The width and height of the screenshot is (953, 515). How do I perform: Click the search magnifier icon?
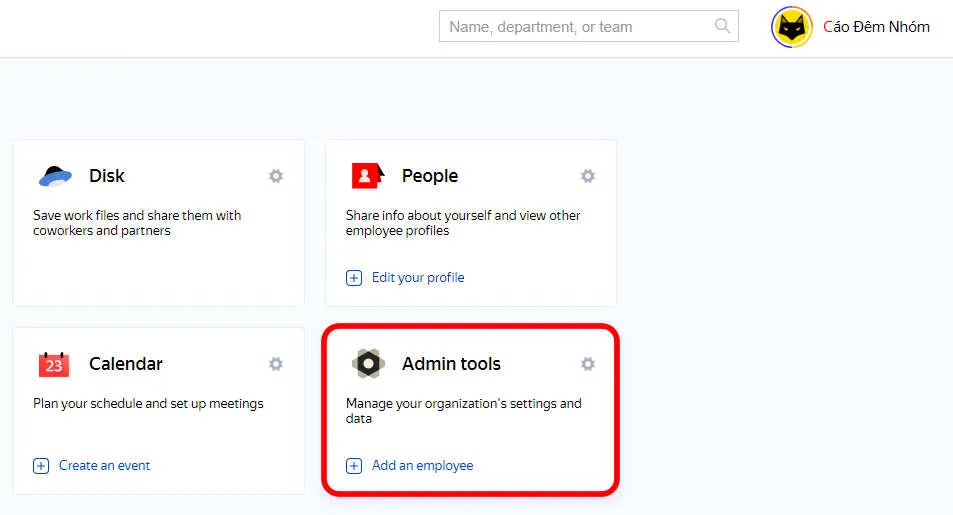point(722,27)
